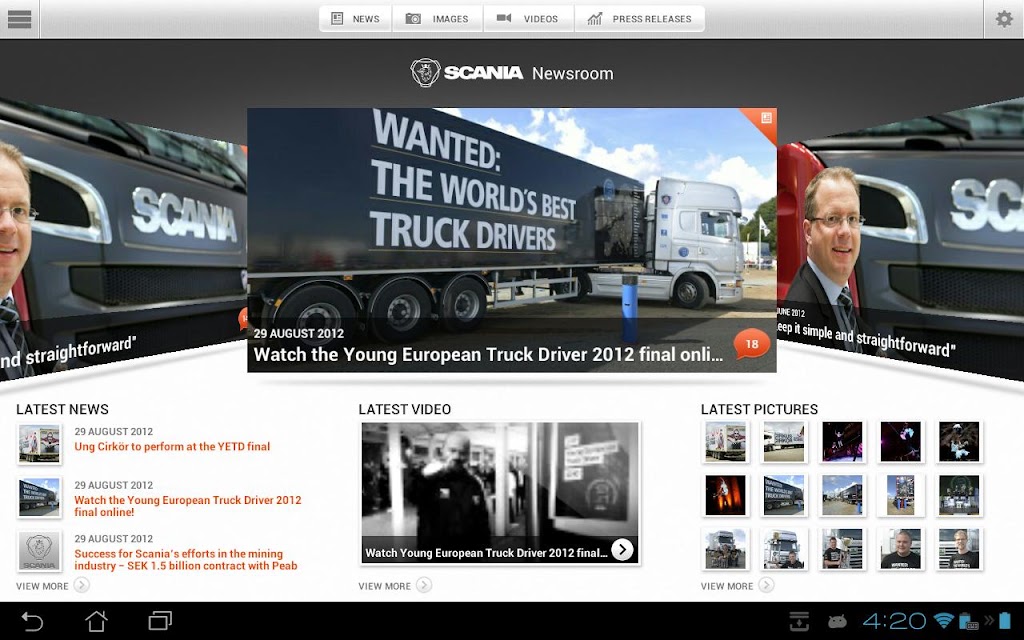
Task: Open fourth picture in Latest Pictures top row
Action: click(x=901, y=442)
